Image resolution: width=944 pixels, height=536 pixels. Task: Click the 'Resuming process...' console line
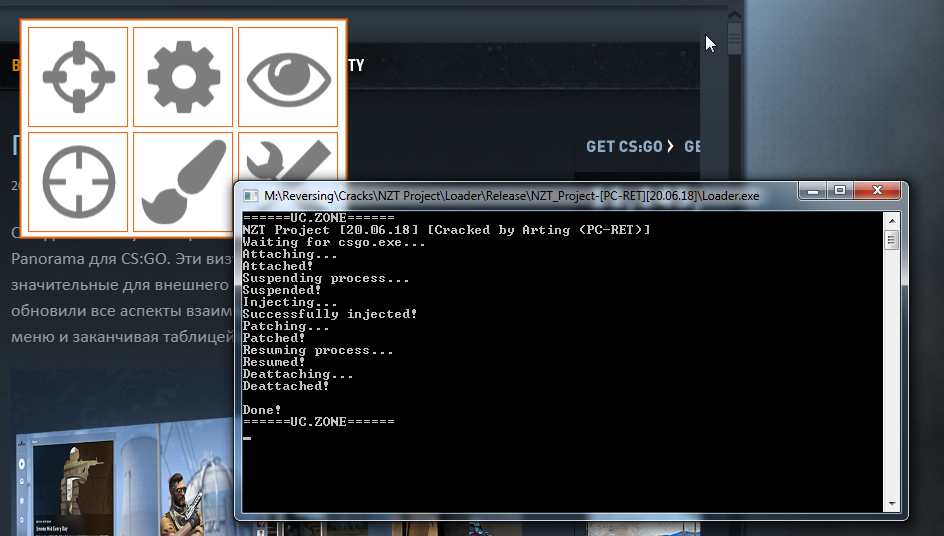point(318,350)
